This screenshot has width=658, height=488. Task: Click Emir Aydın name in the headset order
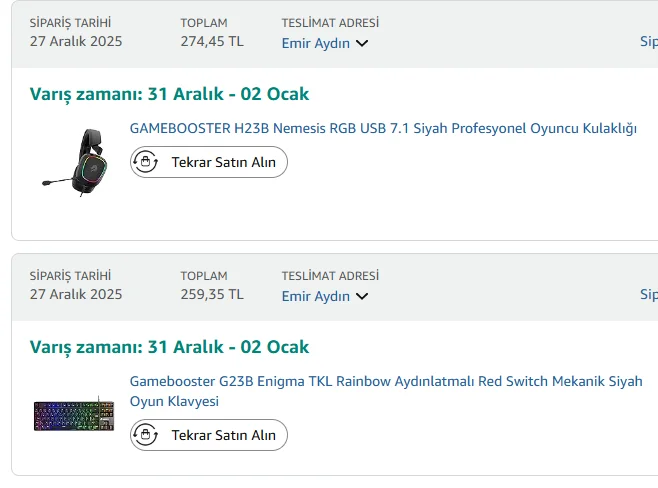point(315,43)
